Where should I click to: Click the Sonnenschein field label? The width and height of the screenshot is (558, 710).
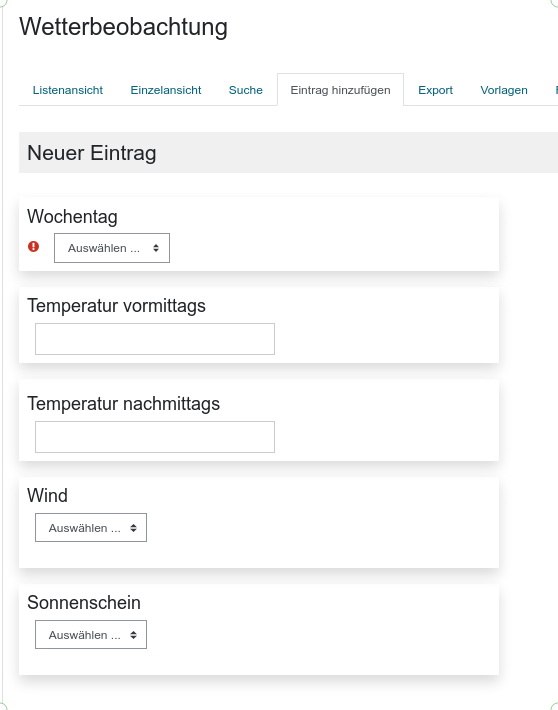pyautogui.click(x=84, y=603)
